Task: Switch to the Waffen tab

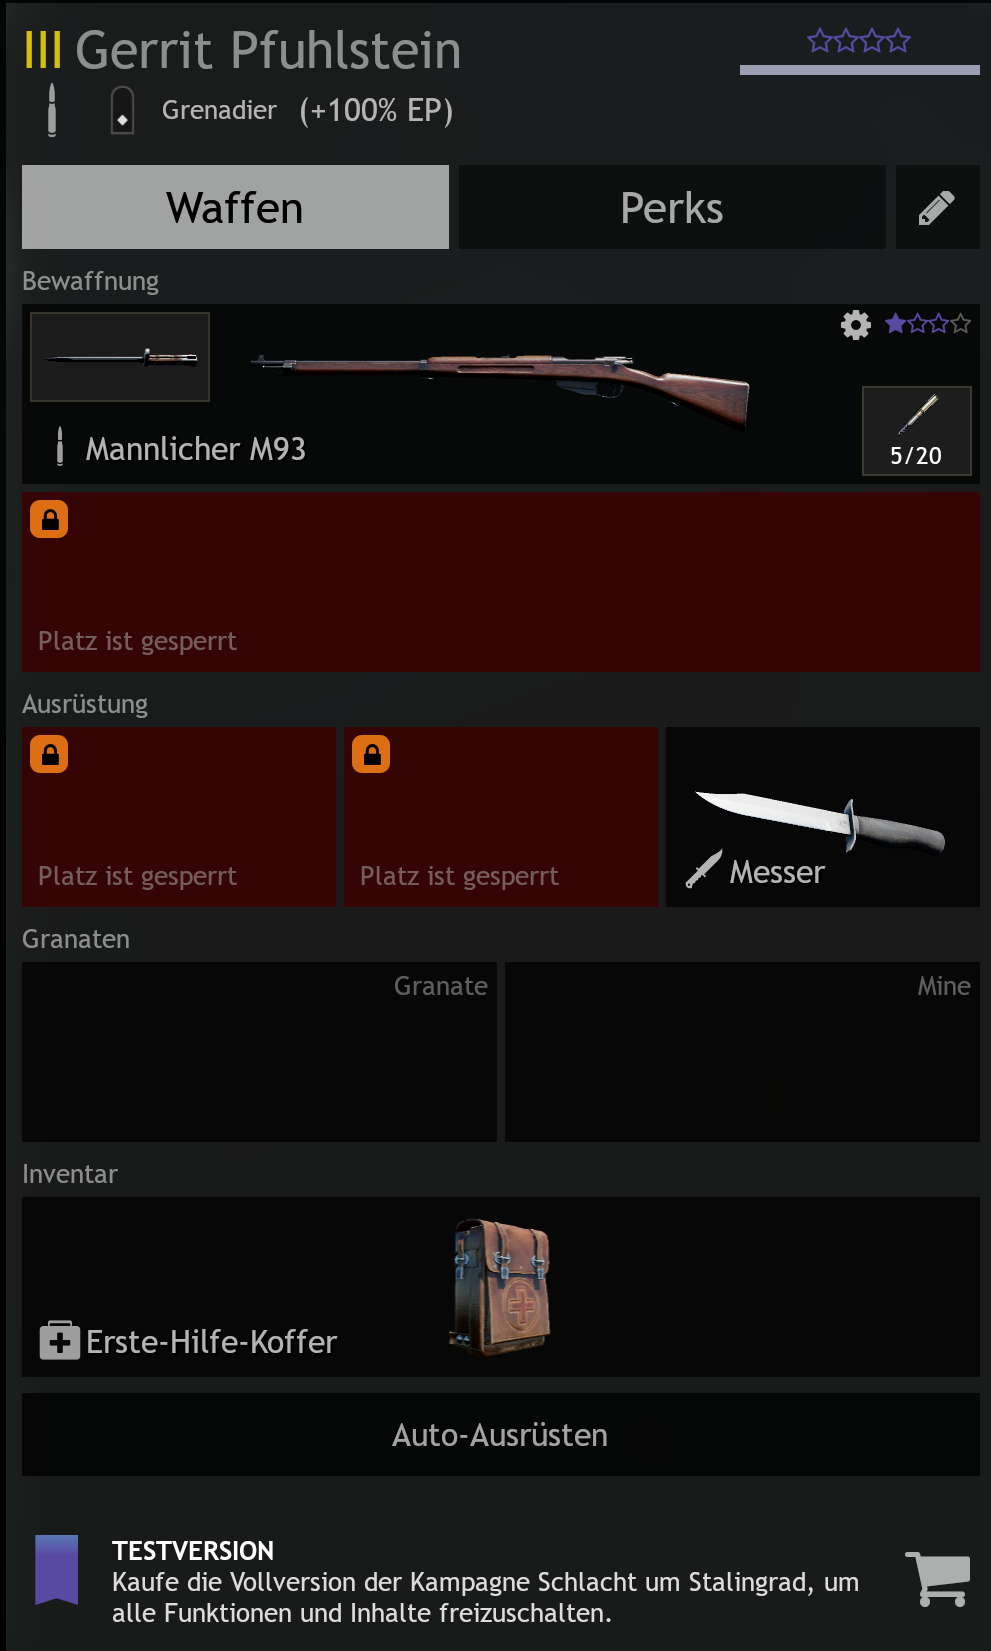Action: click(x=235, y=207)
